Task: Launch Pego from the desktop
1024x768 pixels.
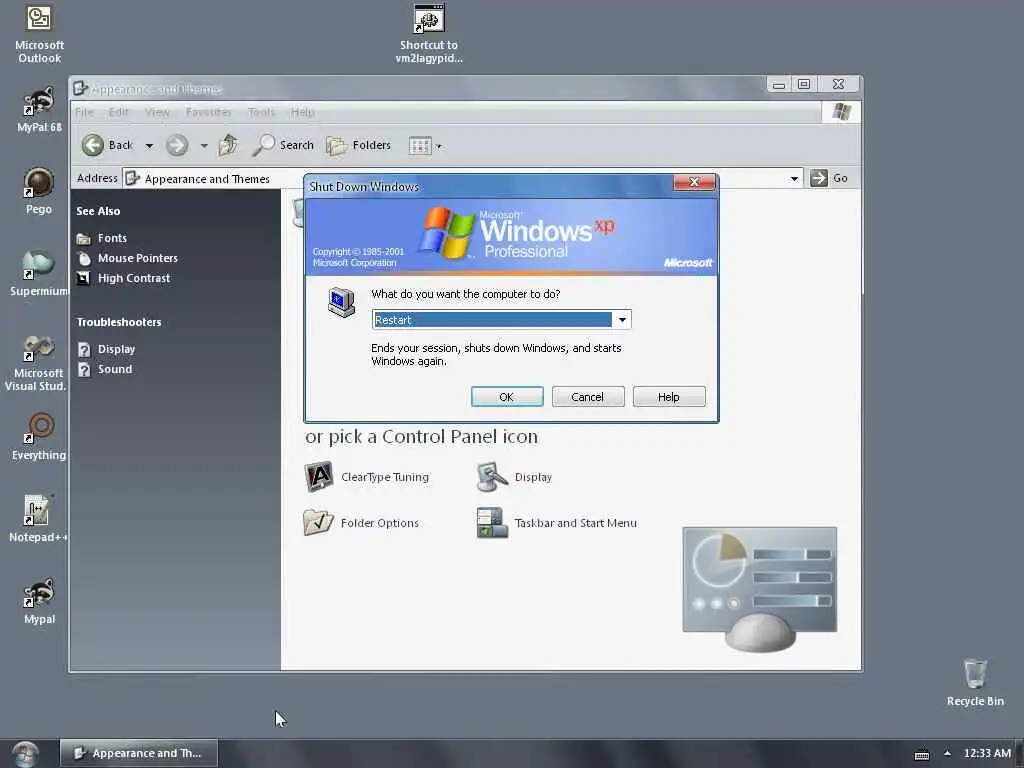Action: pos(39,191)
